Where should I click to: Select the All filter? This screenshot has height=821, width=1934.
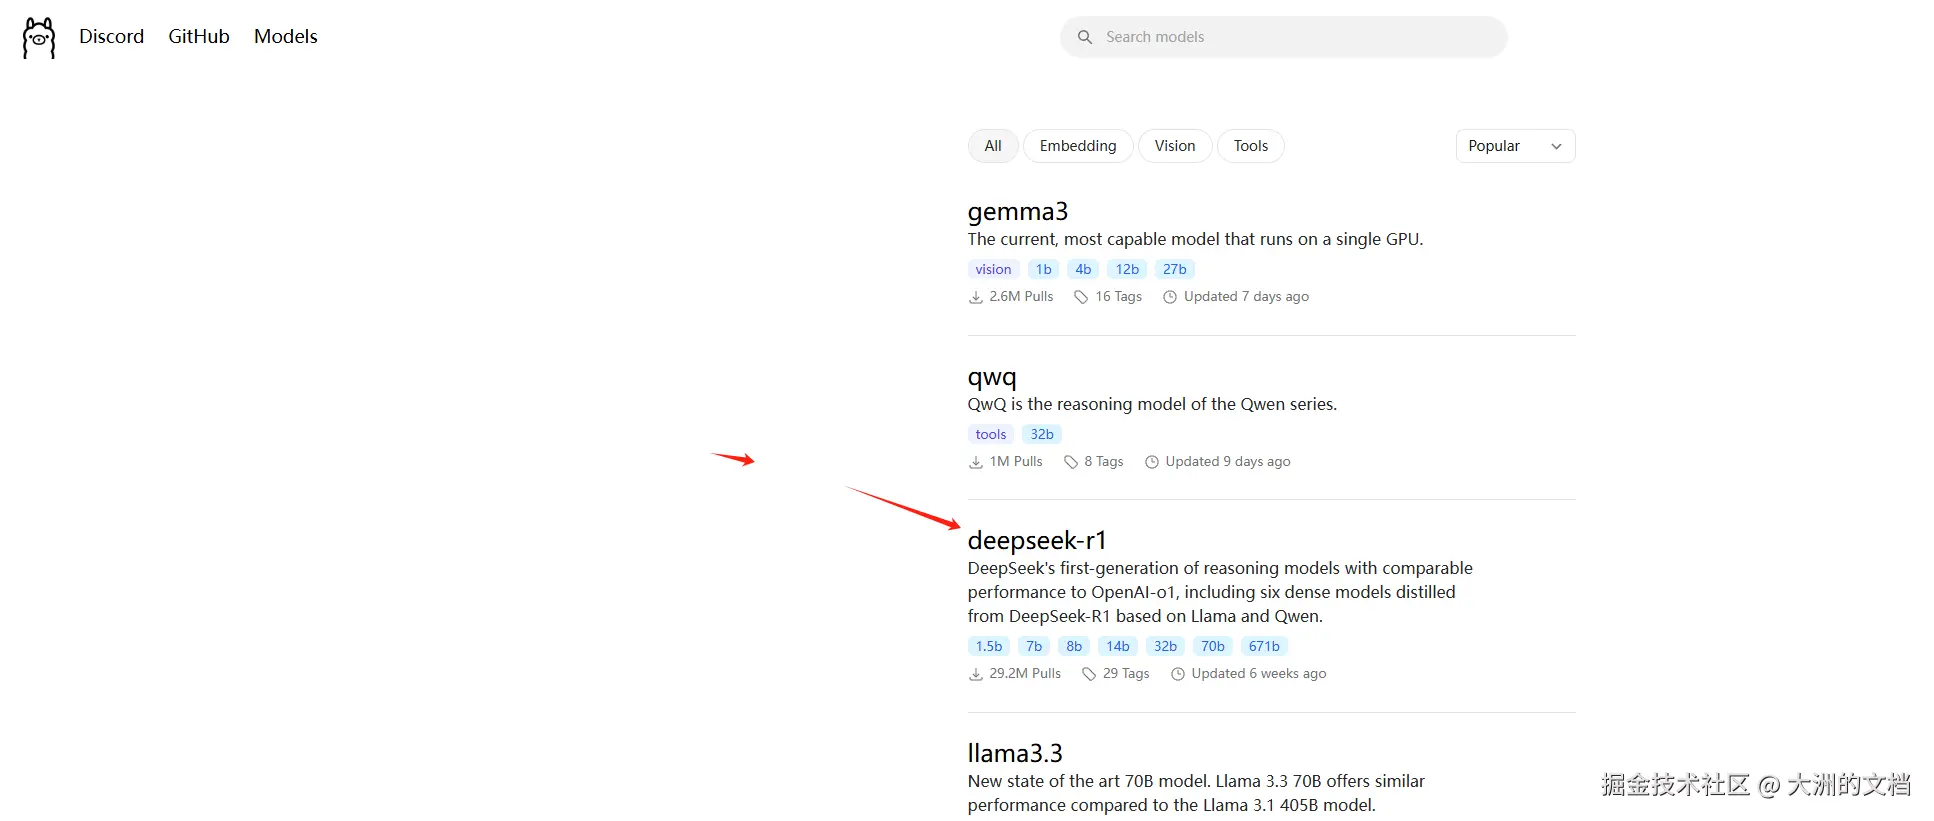993,146
